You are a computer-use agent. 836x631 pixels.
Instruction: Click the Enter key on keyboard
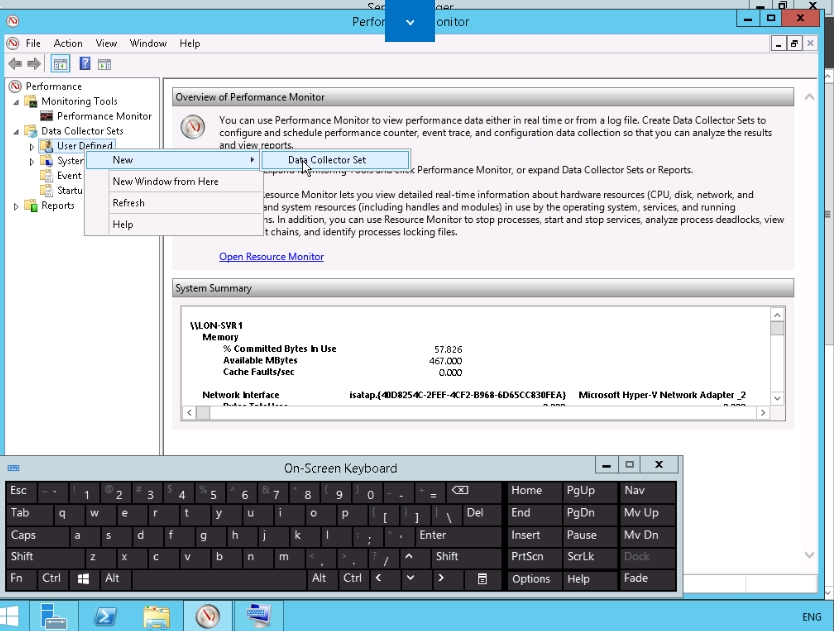click(459, 535)
